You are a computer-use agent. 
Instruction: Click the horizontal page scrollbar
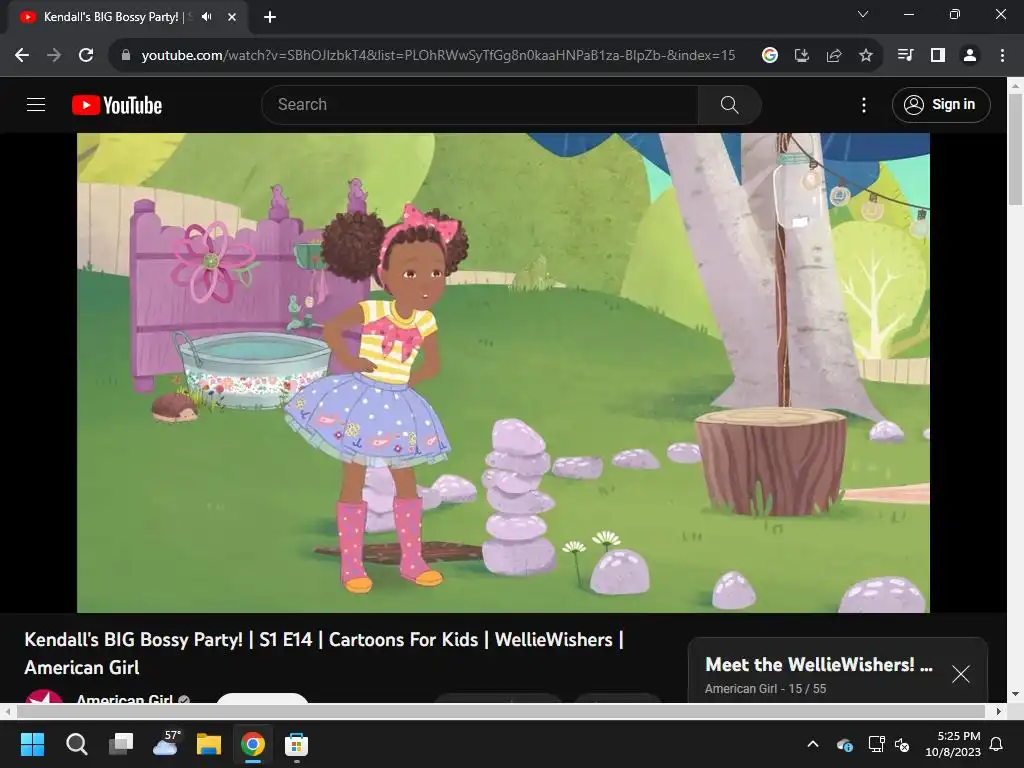pyautogui.click(x=500, y=711)
